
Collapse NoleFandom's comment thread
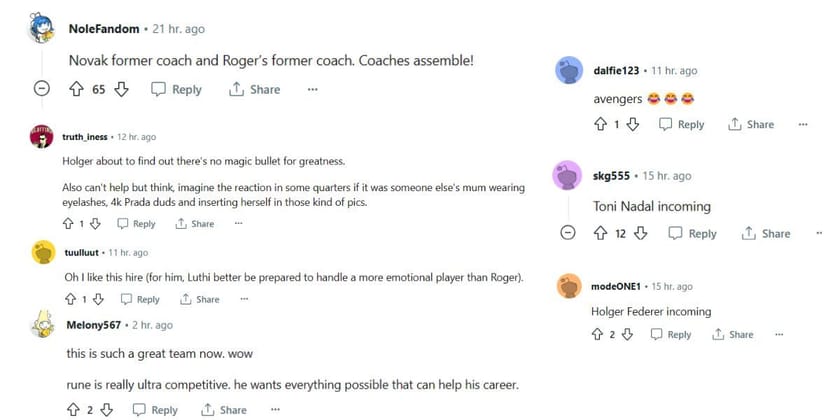[x=42, y=89]
